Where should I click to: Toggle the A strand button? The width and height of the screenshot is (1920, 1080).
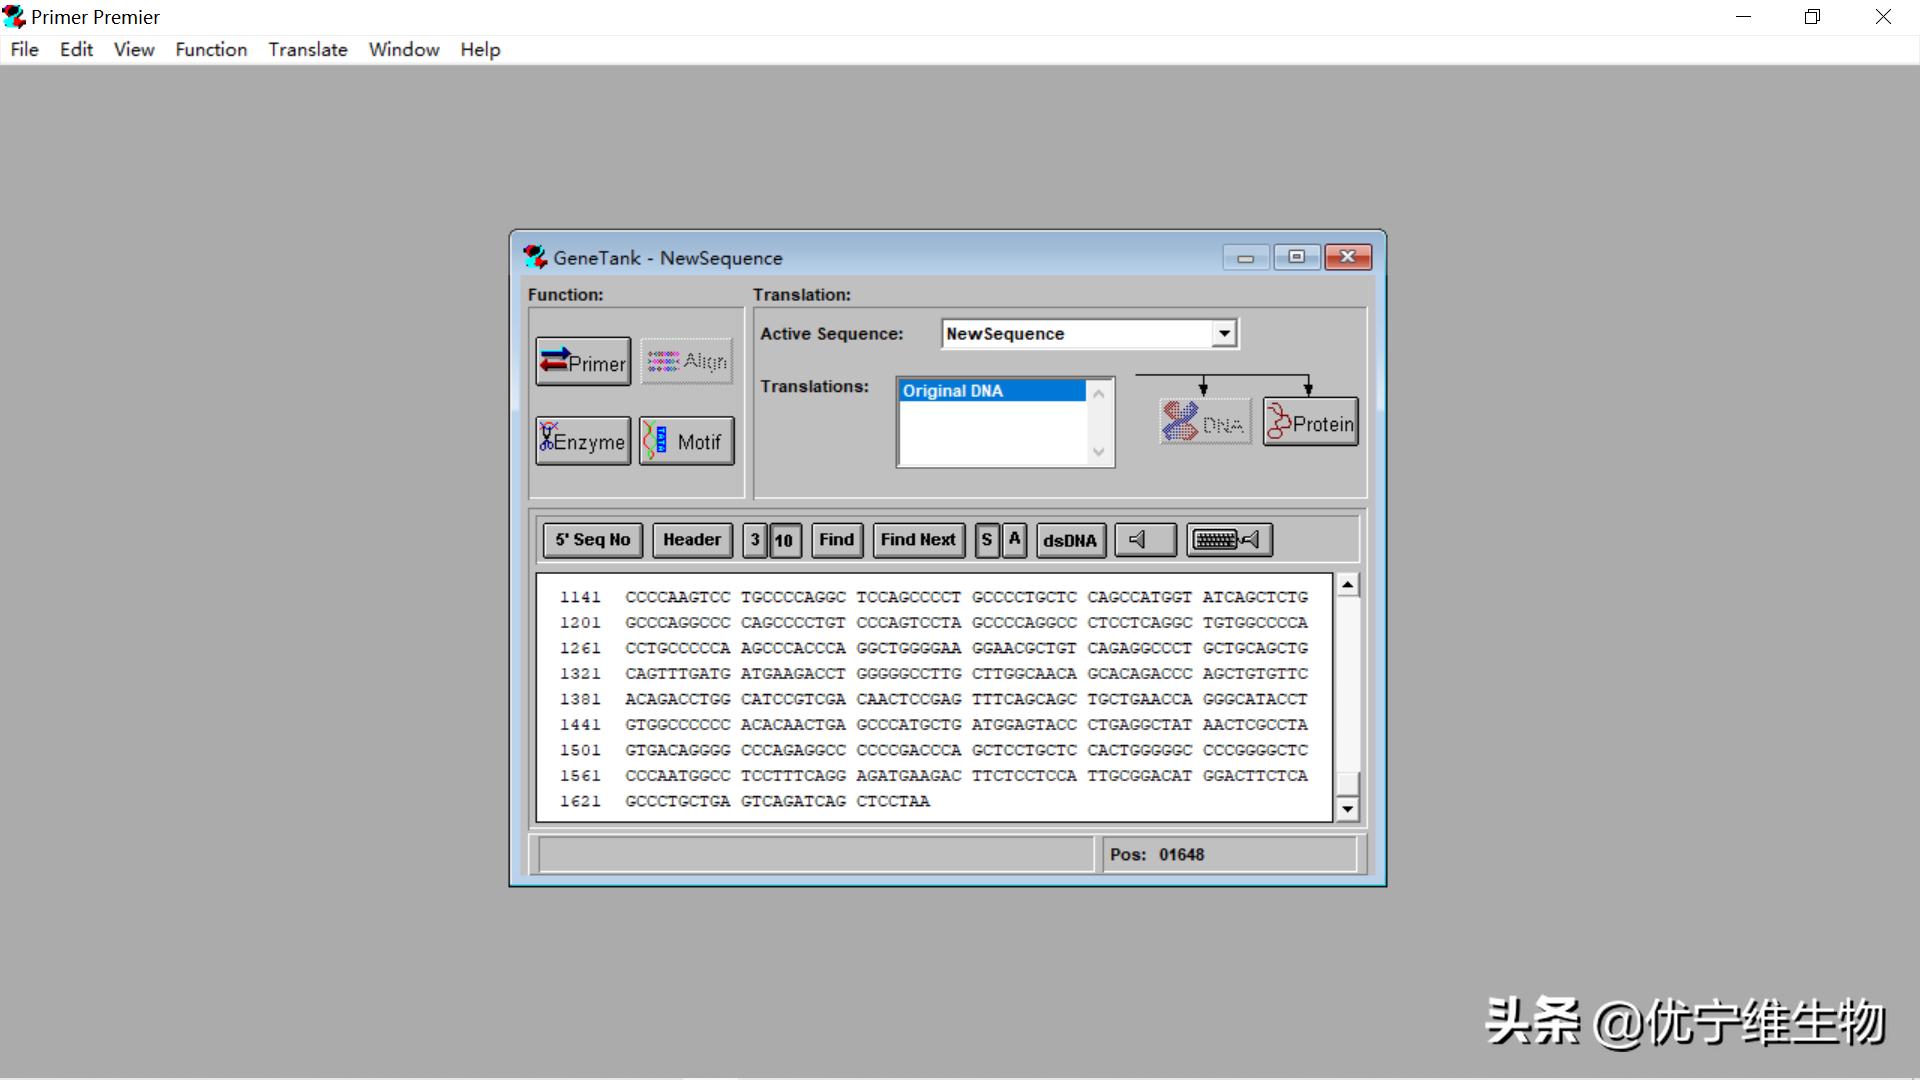click(1014, 540)
